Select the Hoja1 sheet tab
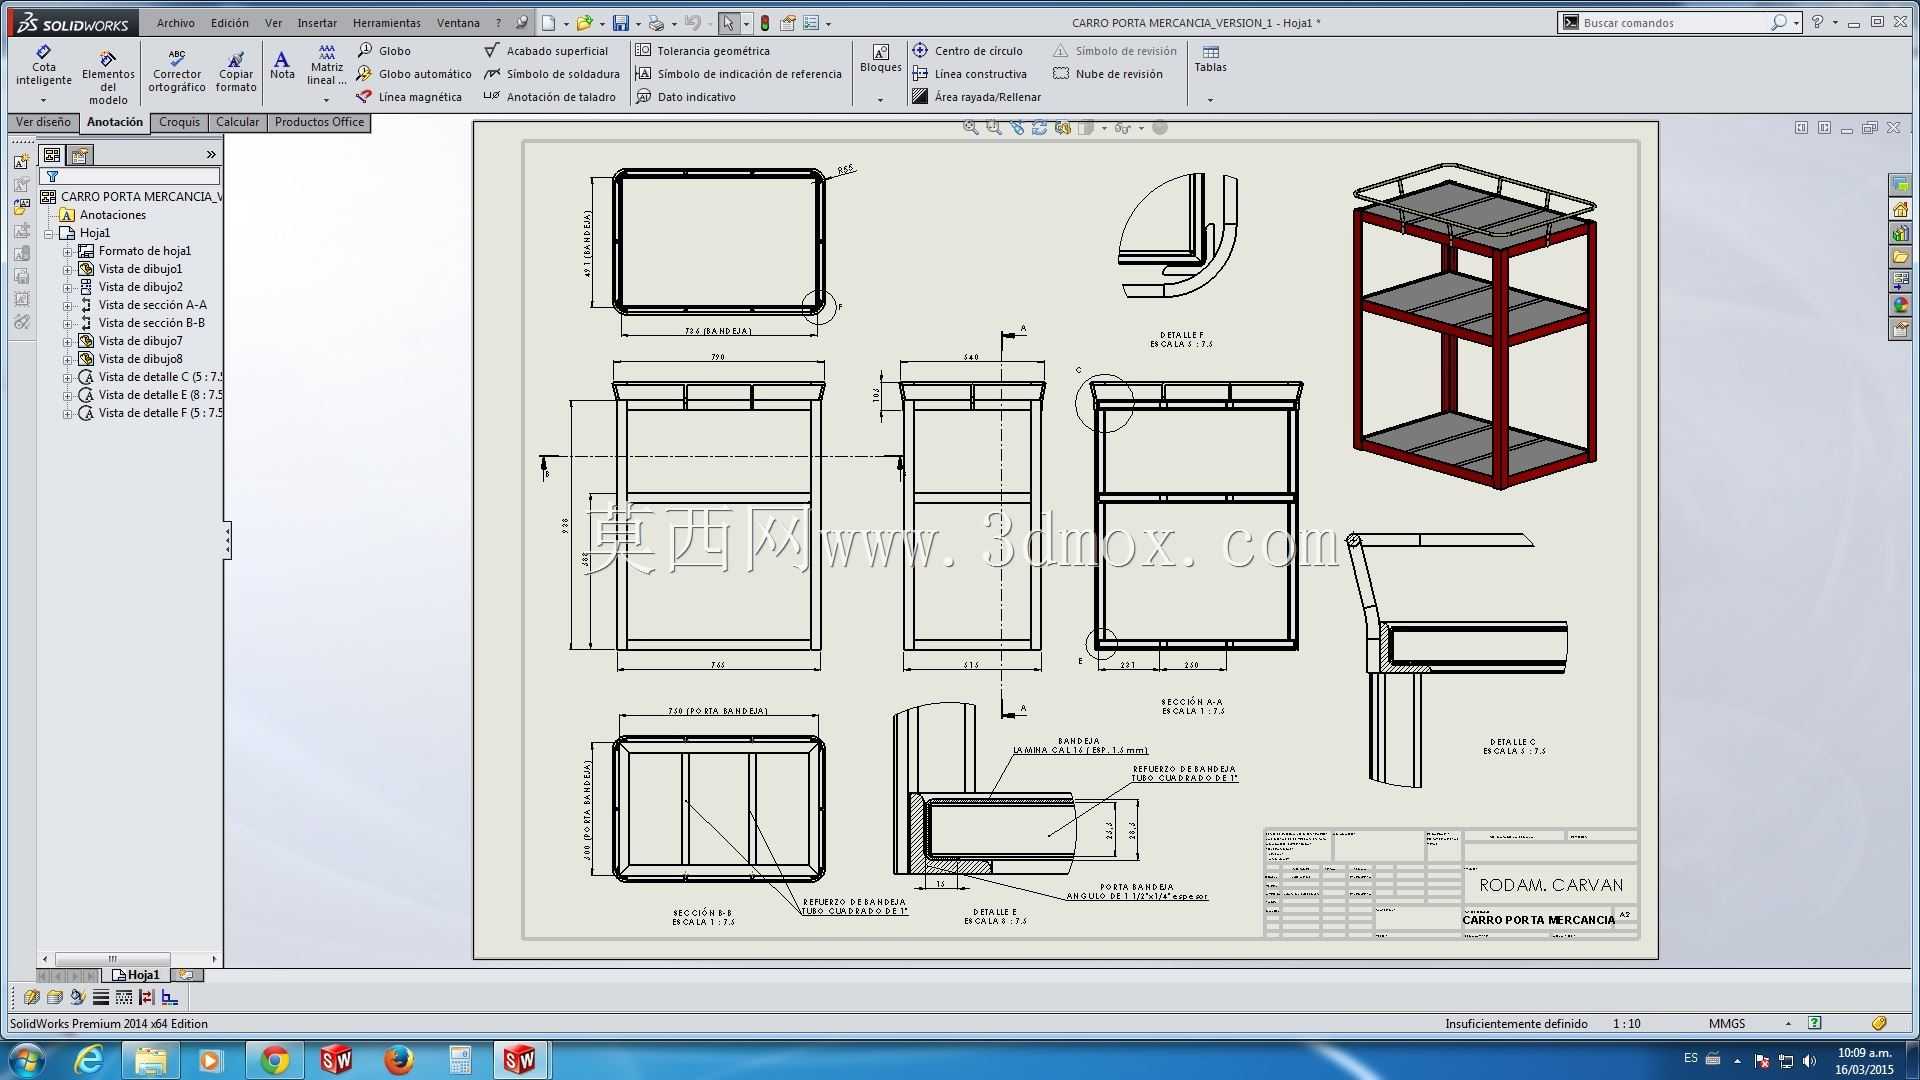 pos(137,975)
